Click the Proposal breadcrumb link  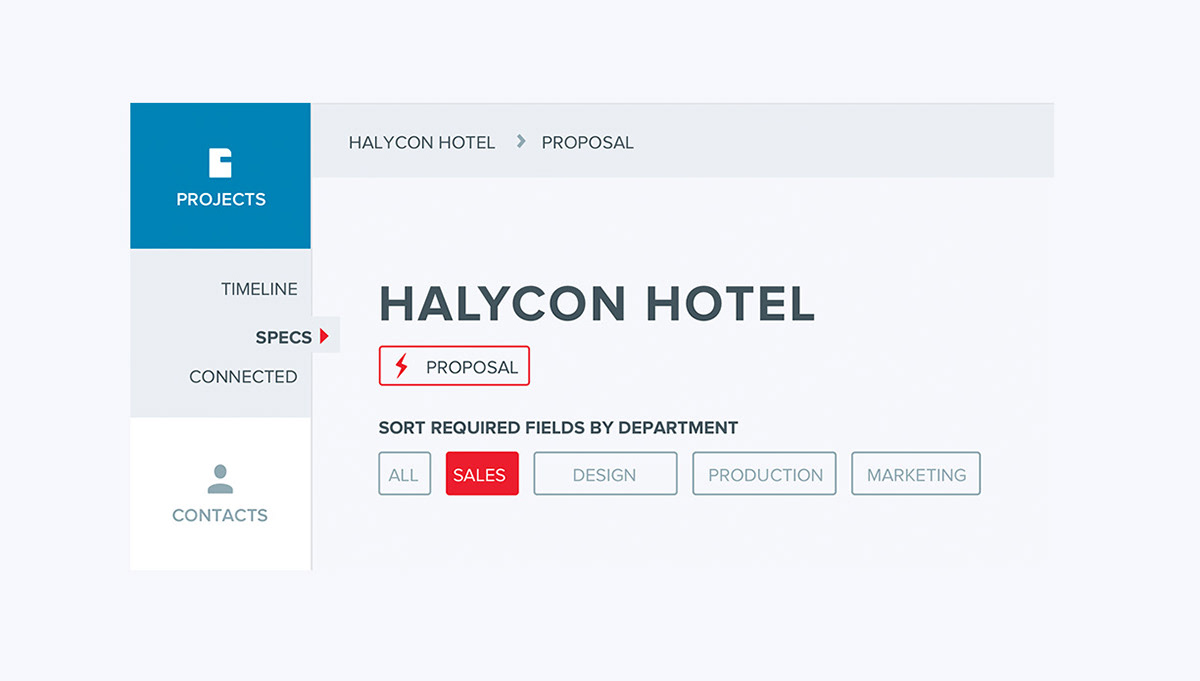click(588, 143)
